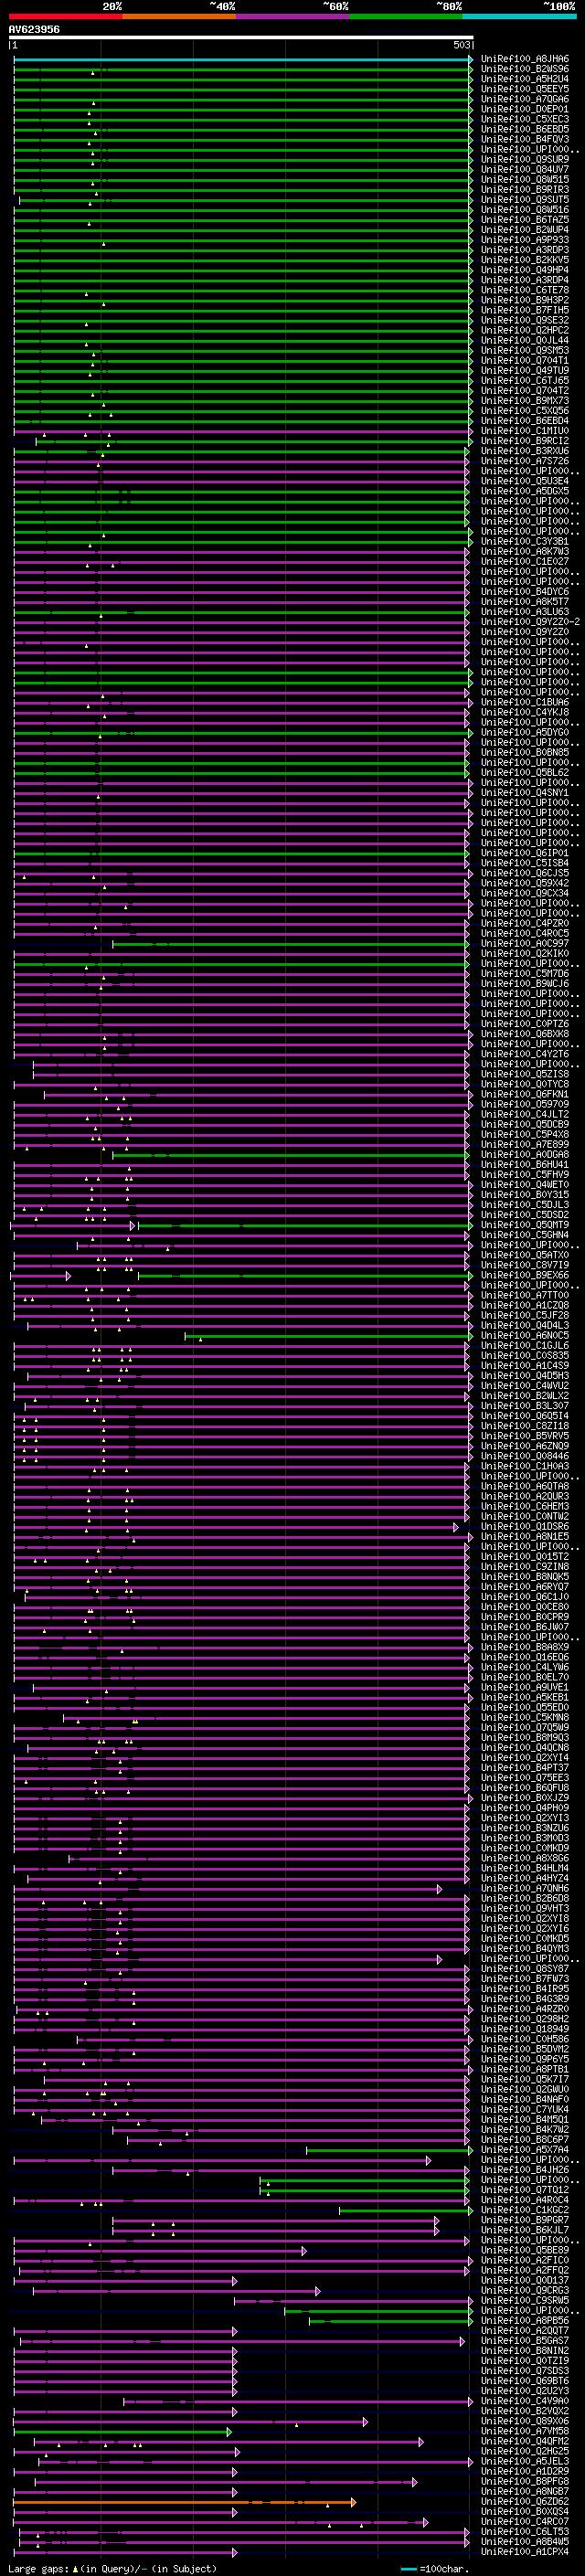Select hit UniRef100_Q5EEY5

[525, 89]
